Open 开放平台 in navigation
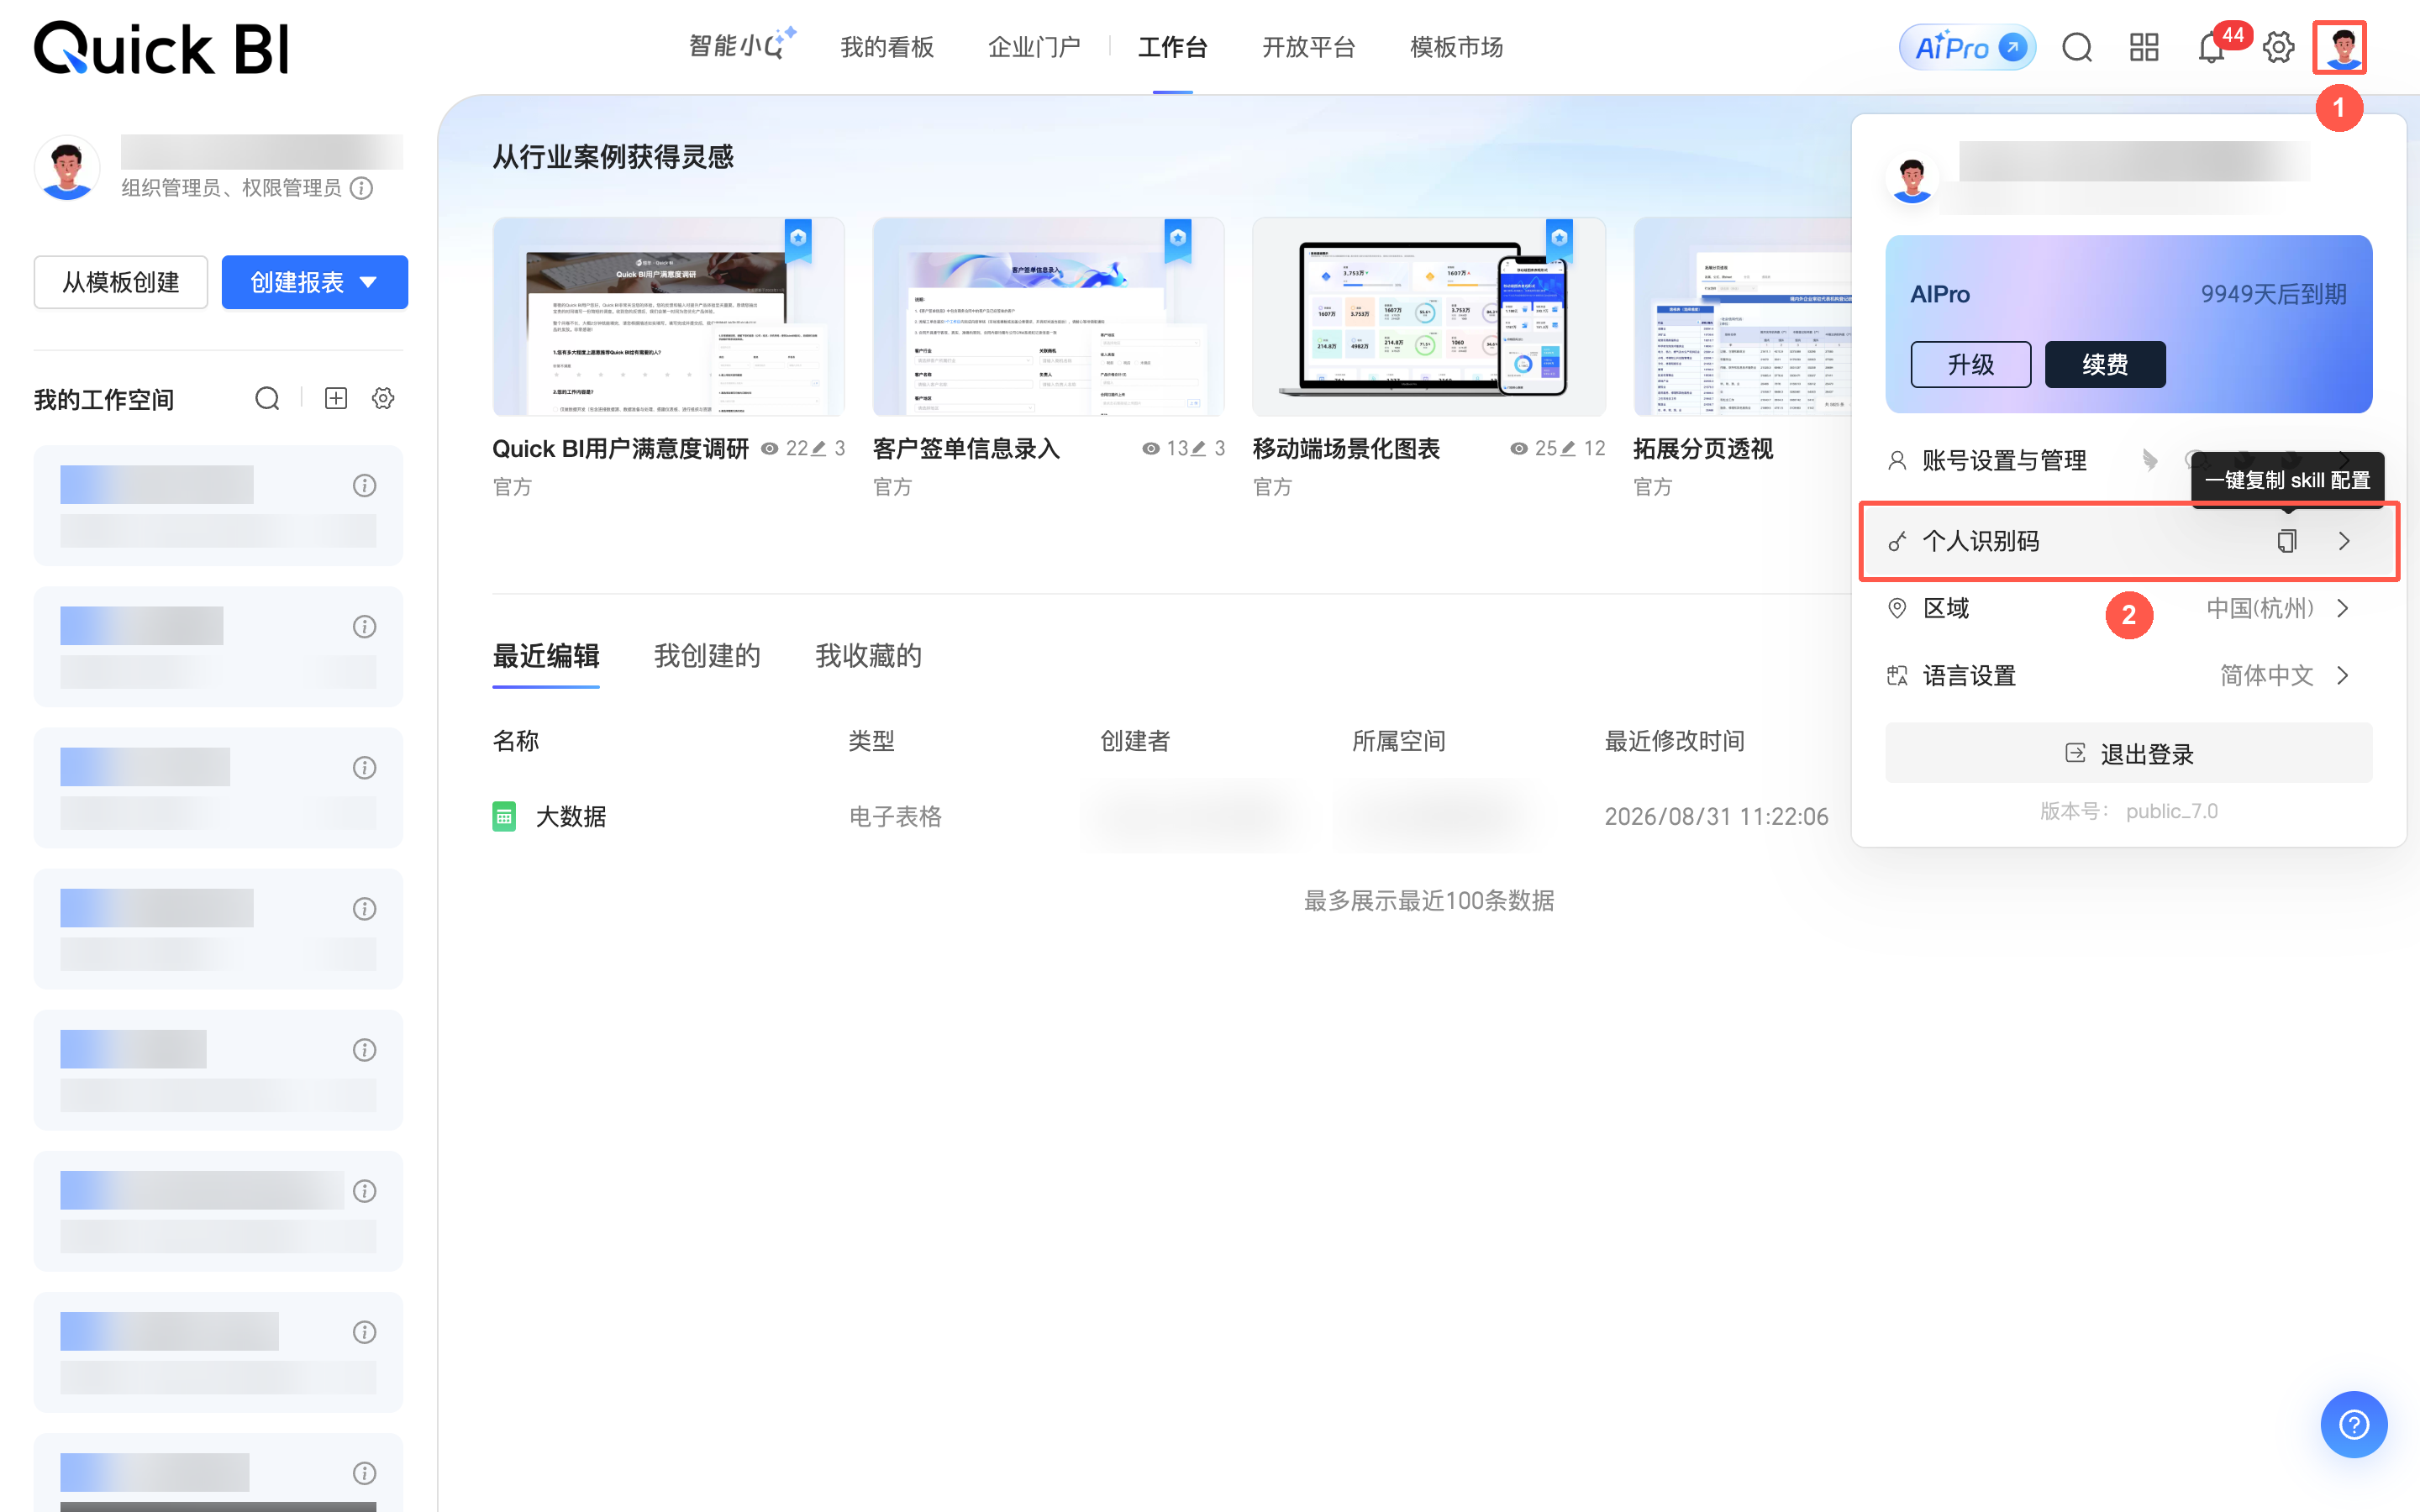Screen dimensions: 2420x1512 tap(1308, 47)
